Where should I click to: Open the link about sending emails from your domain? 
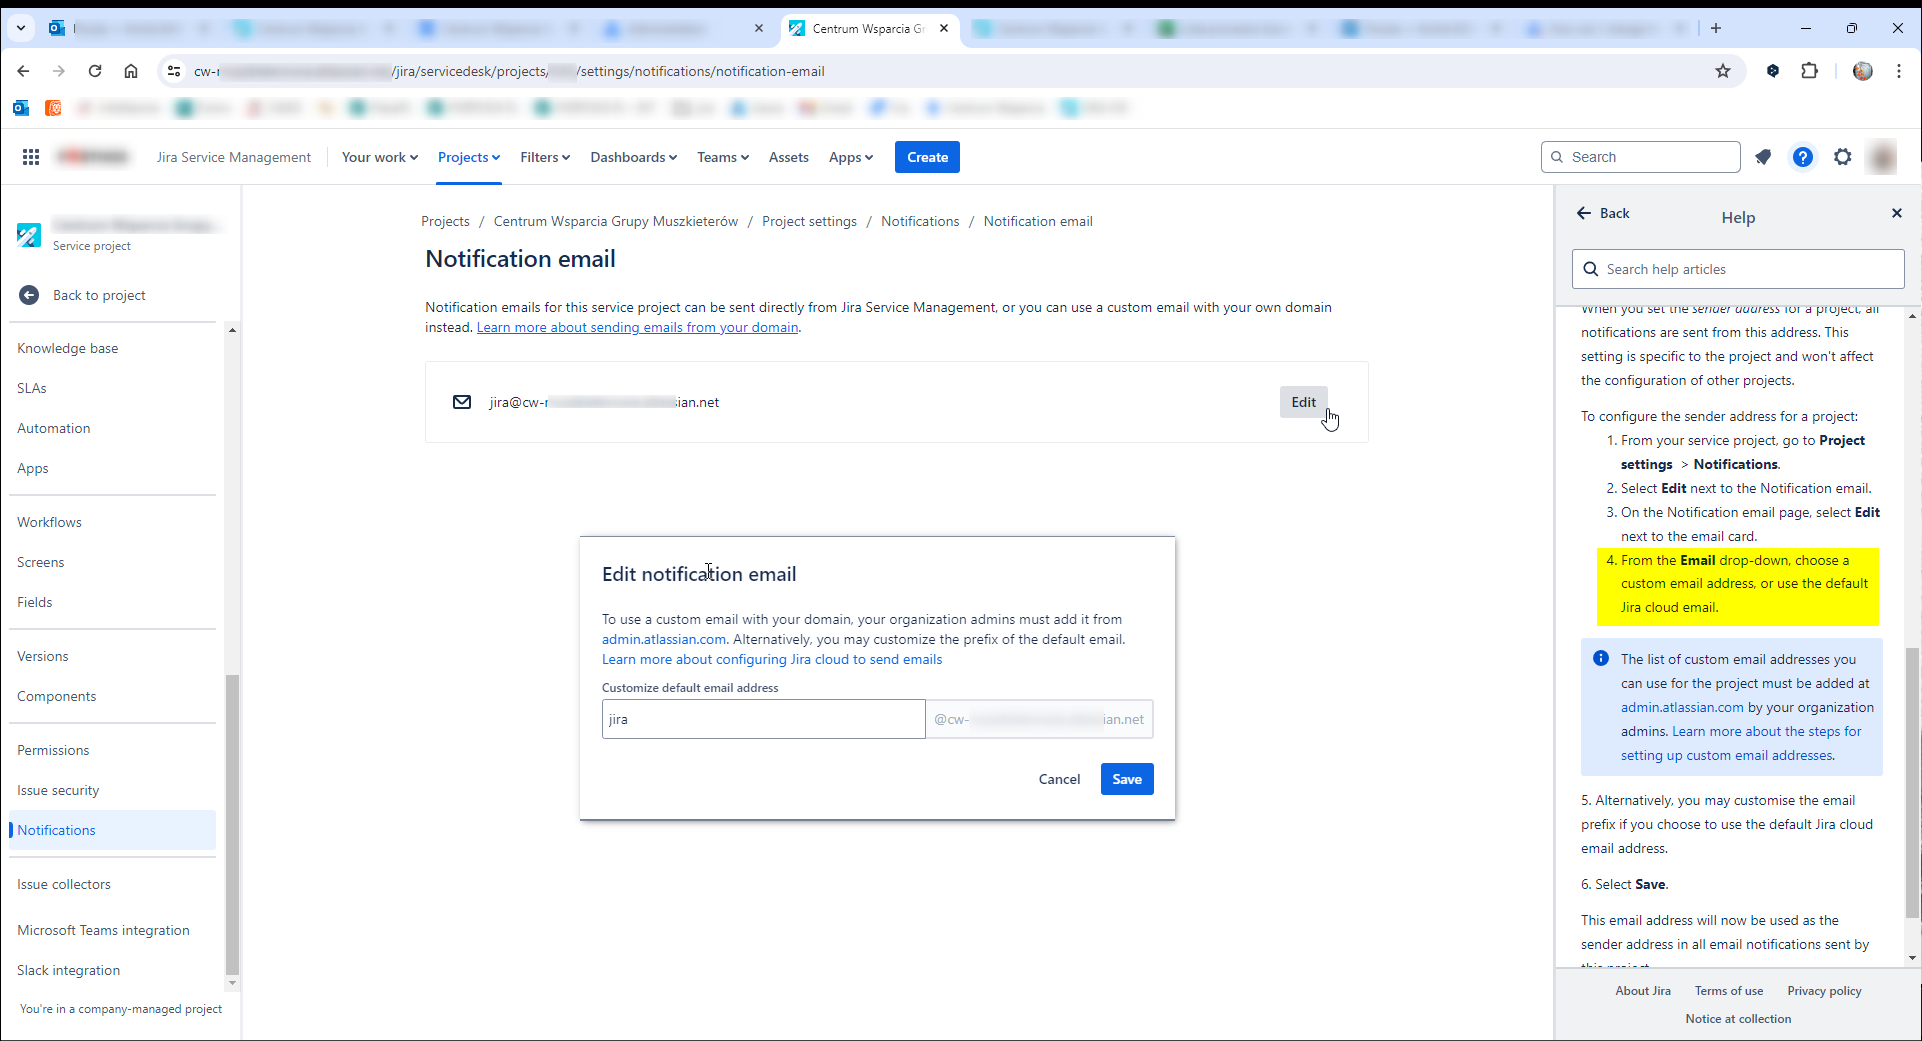click(x=637, y=327)
